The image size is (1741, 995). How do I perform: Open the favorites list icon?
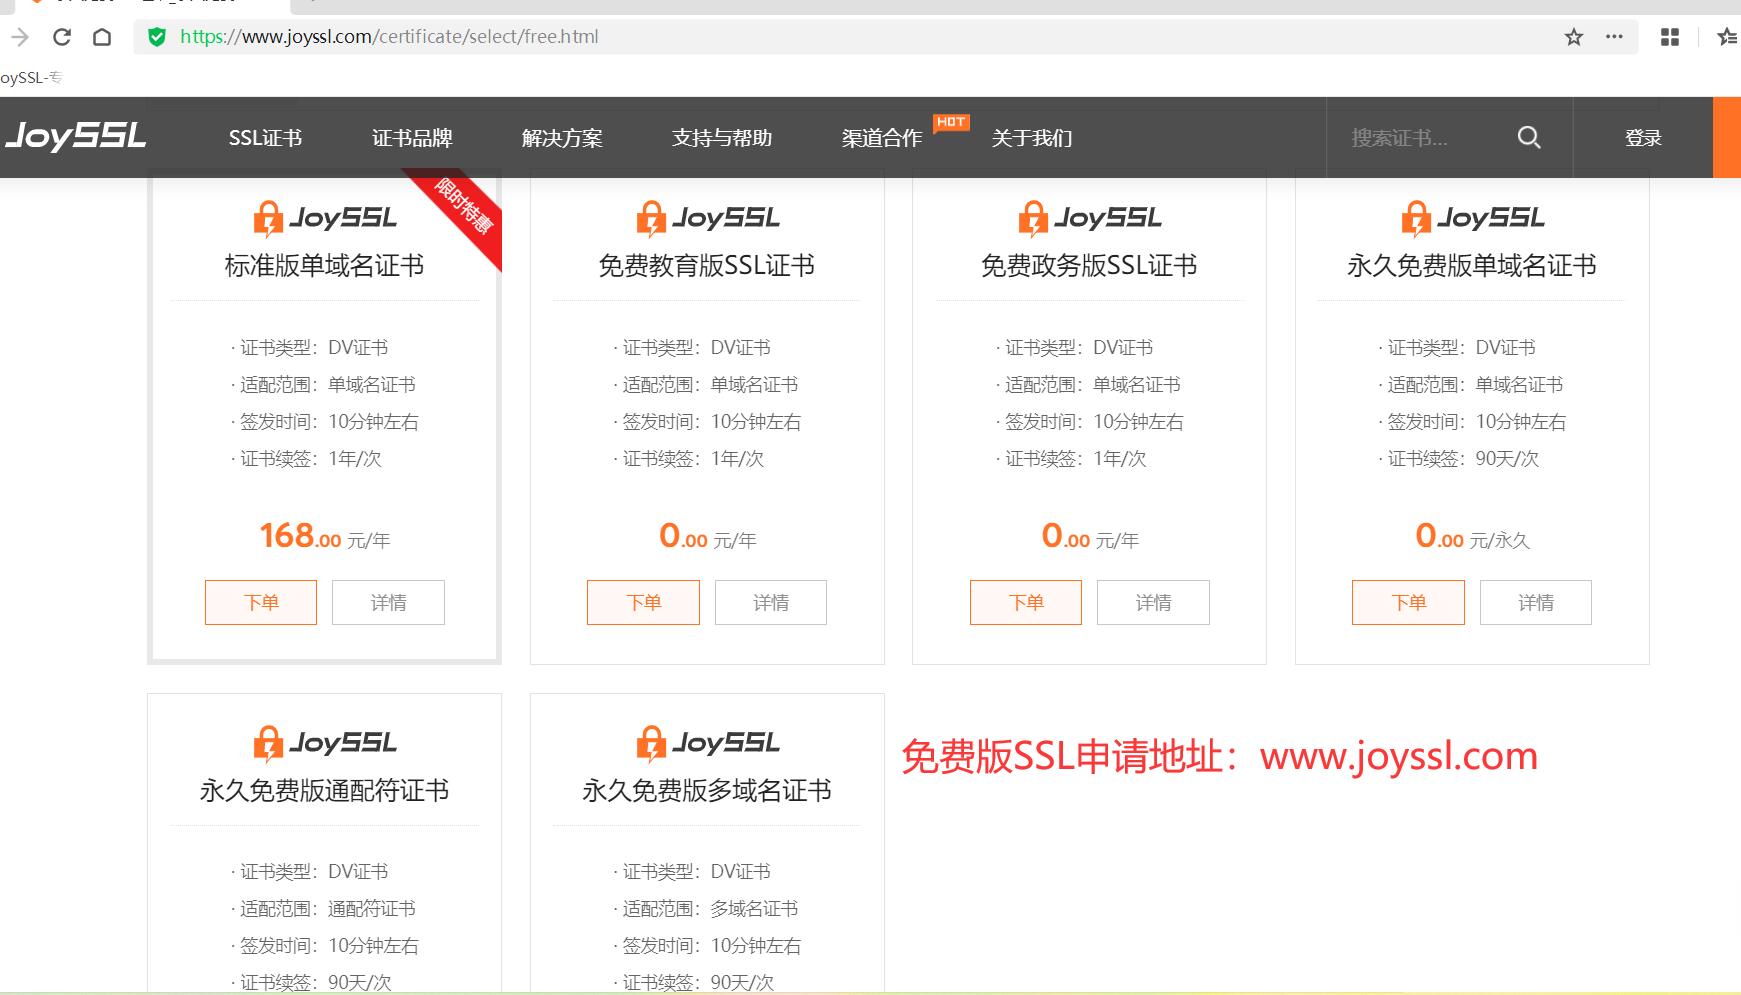tap(1727, 37)
